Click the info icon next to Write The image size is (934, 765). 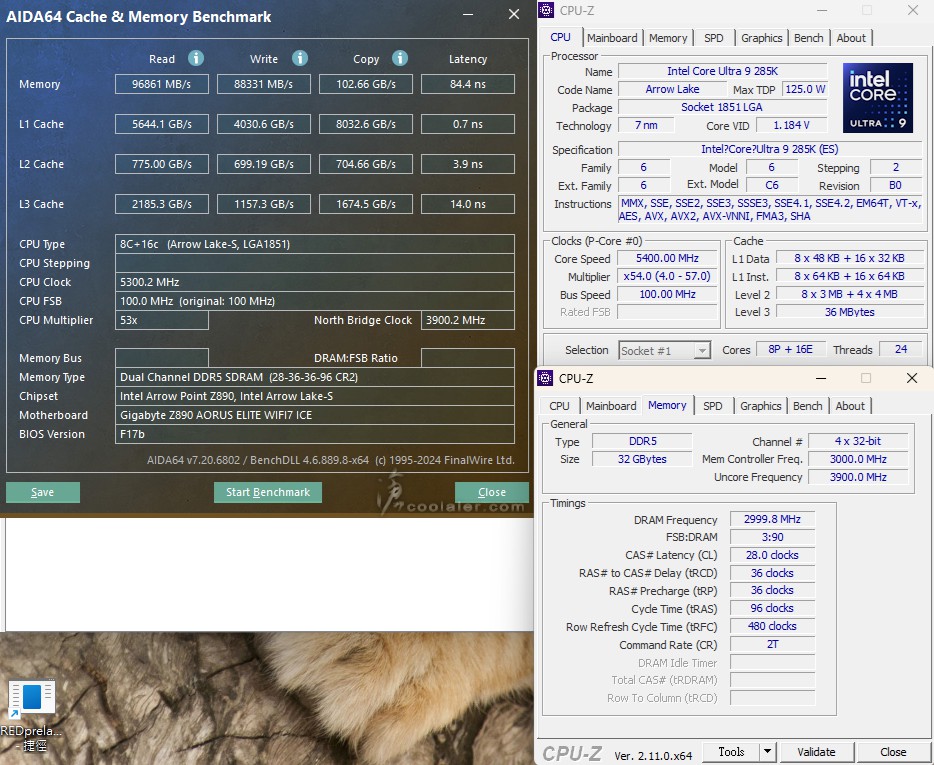pos(300,58)
